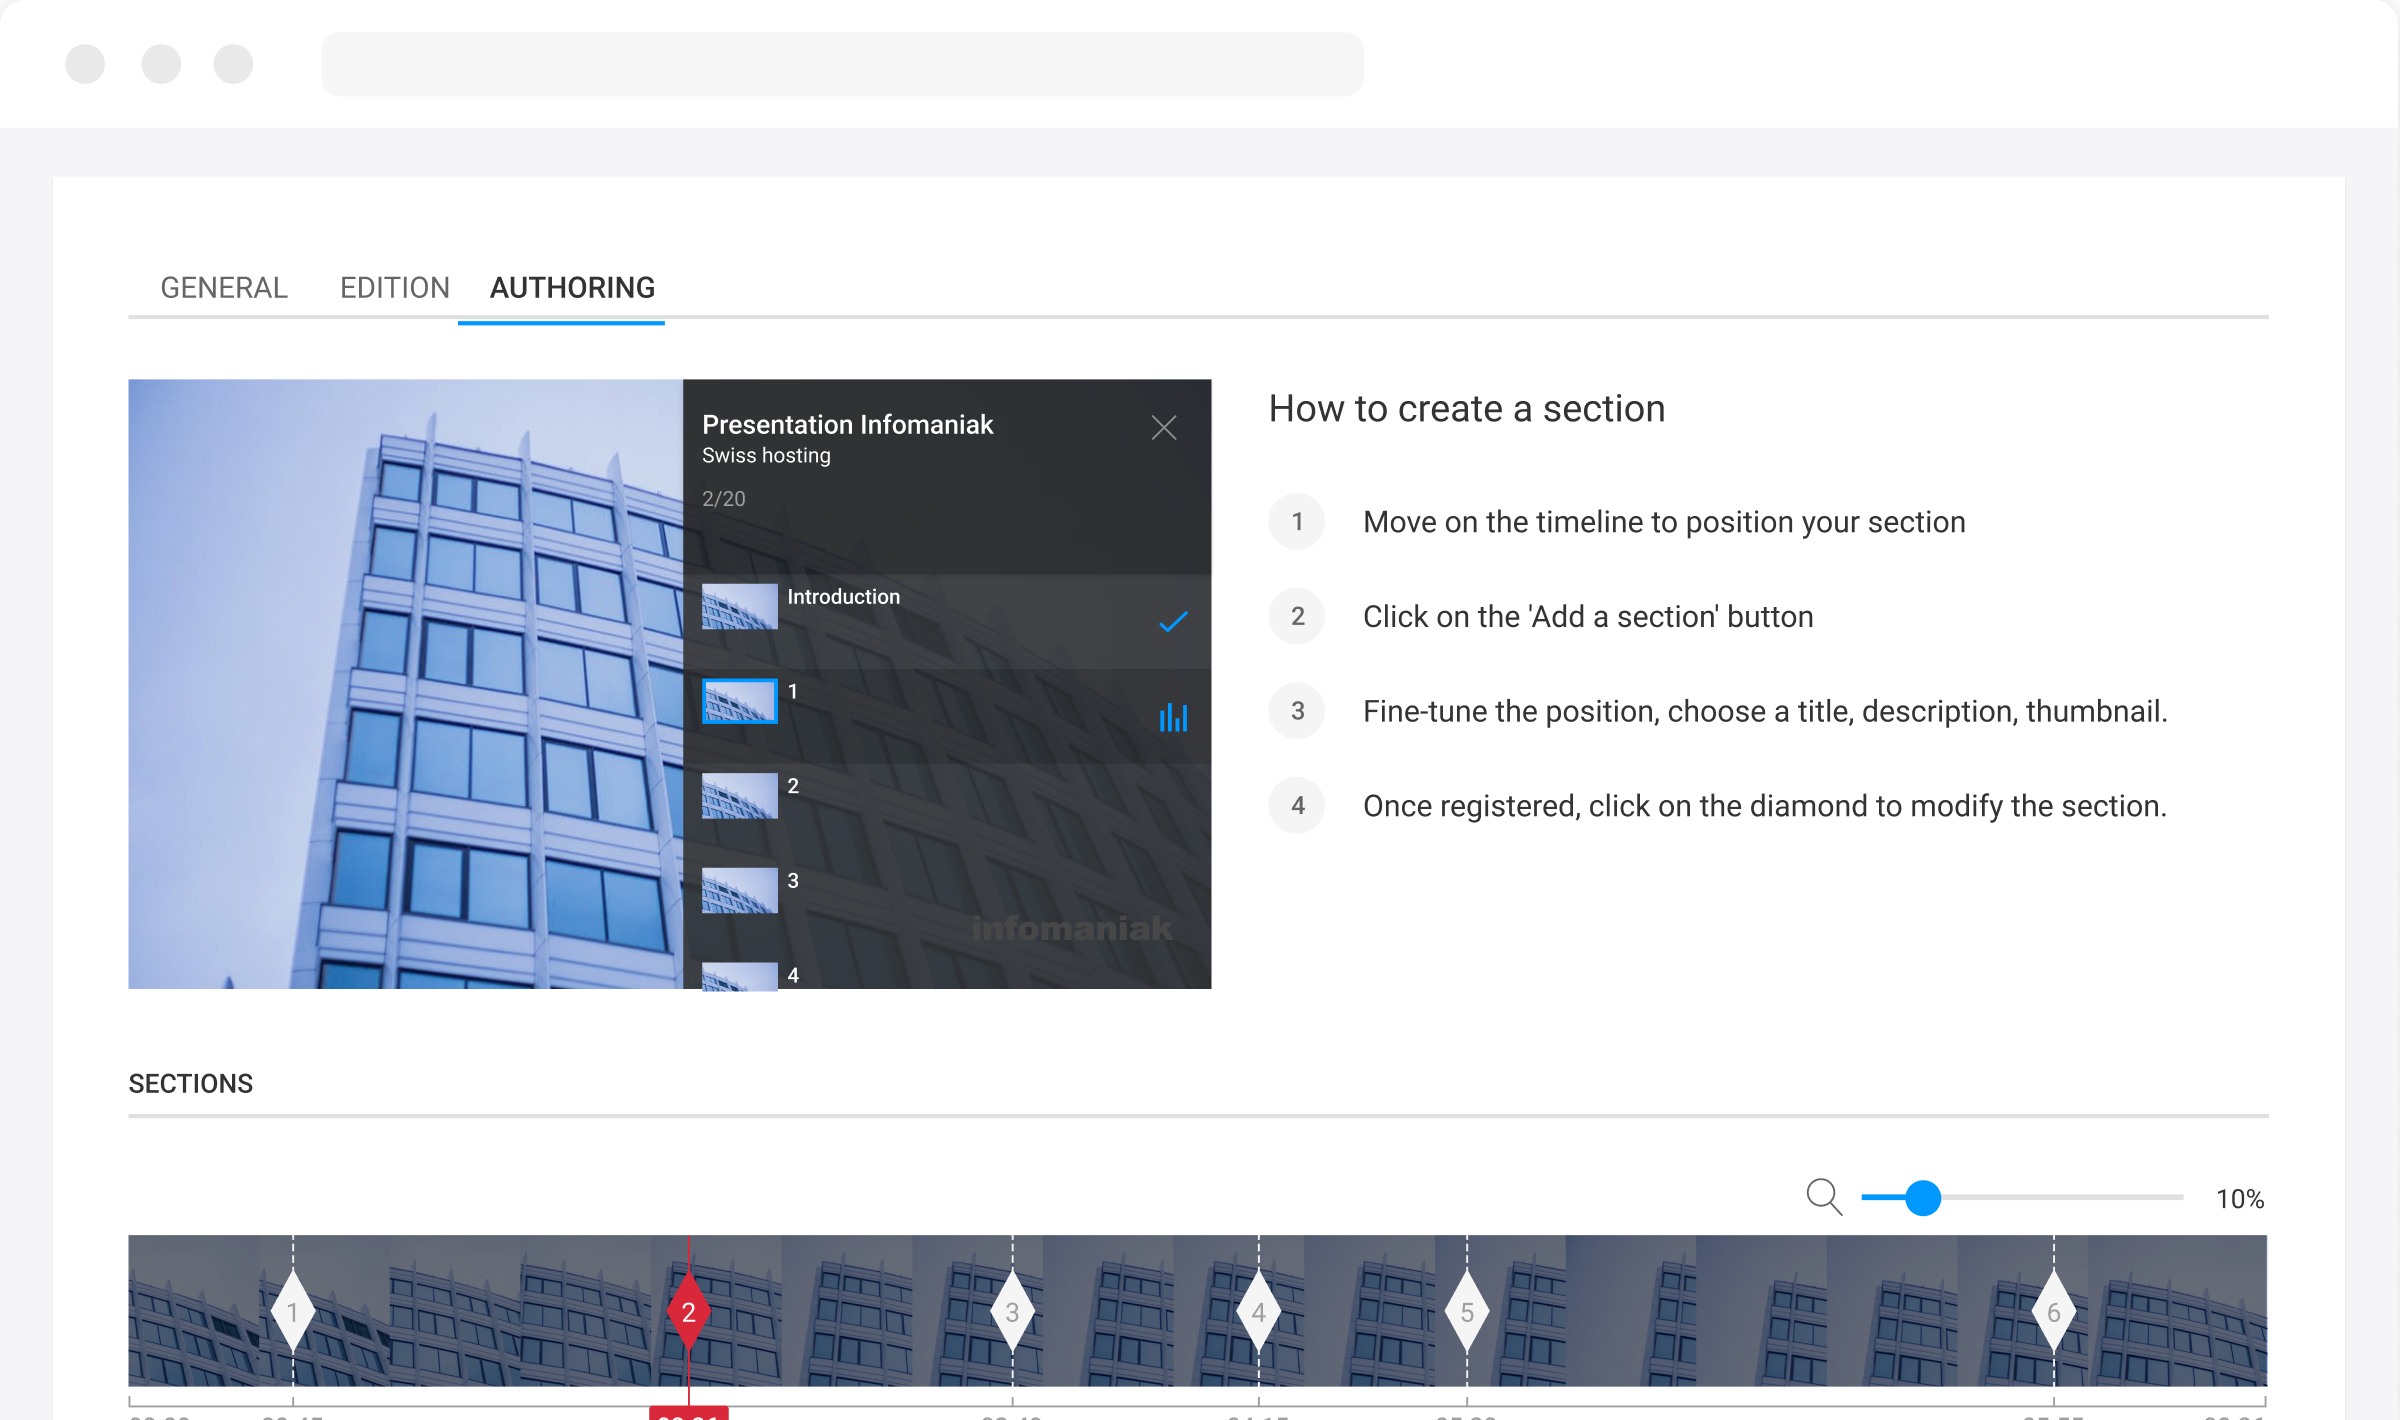Select highlighted chapter 1 thumbnail
Image resolution: width=2400 pixels, height=1420 pixels.
[739, 701]
